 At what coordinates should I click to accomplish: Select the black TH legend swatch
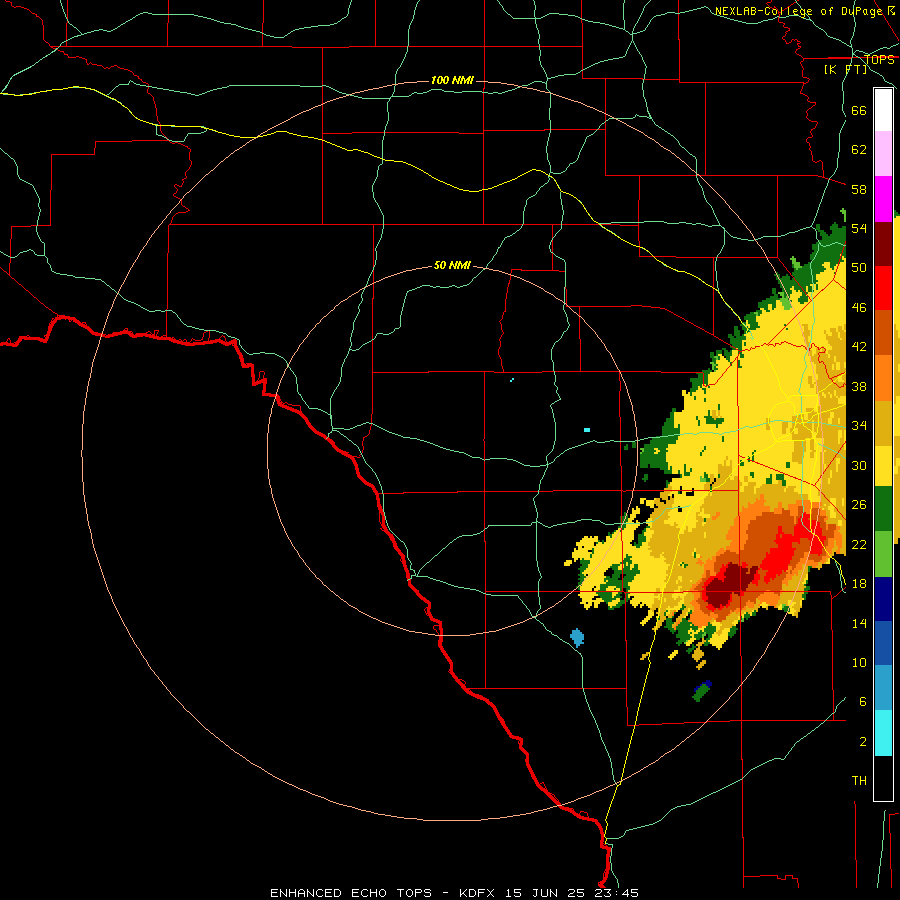pos(883,778)
